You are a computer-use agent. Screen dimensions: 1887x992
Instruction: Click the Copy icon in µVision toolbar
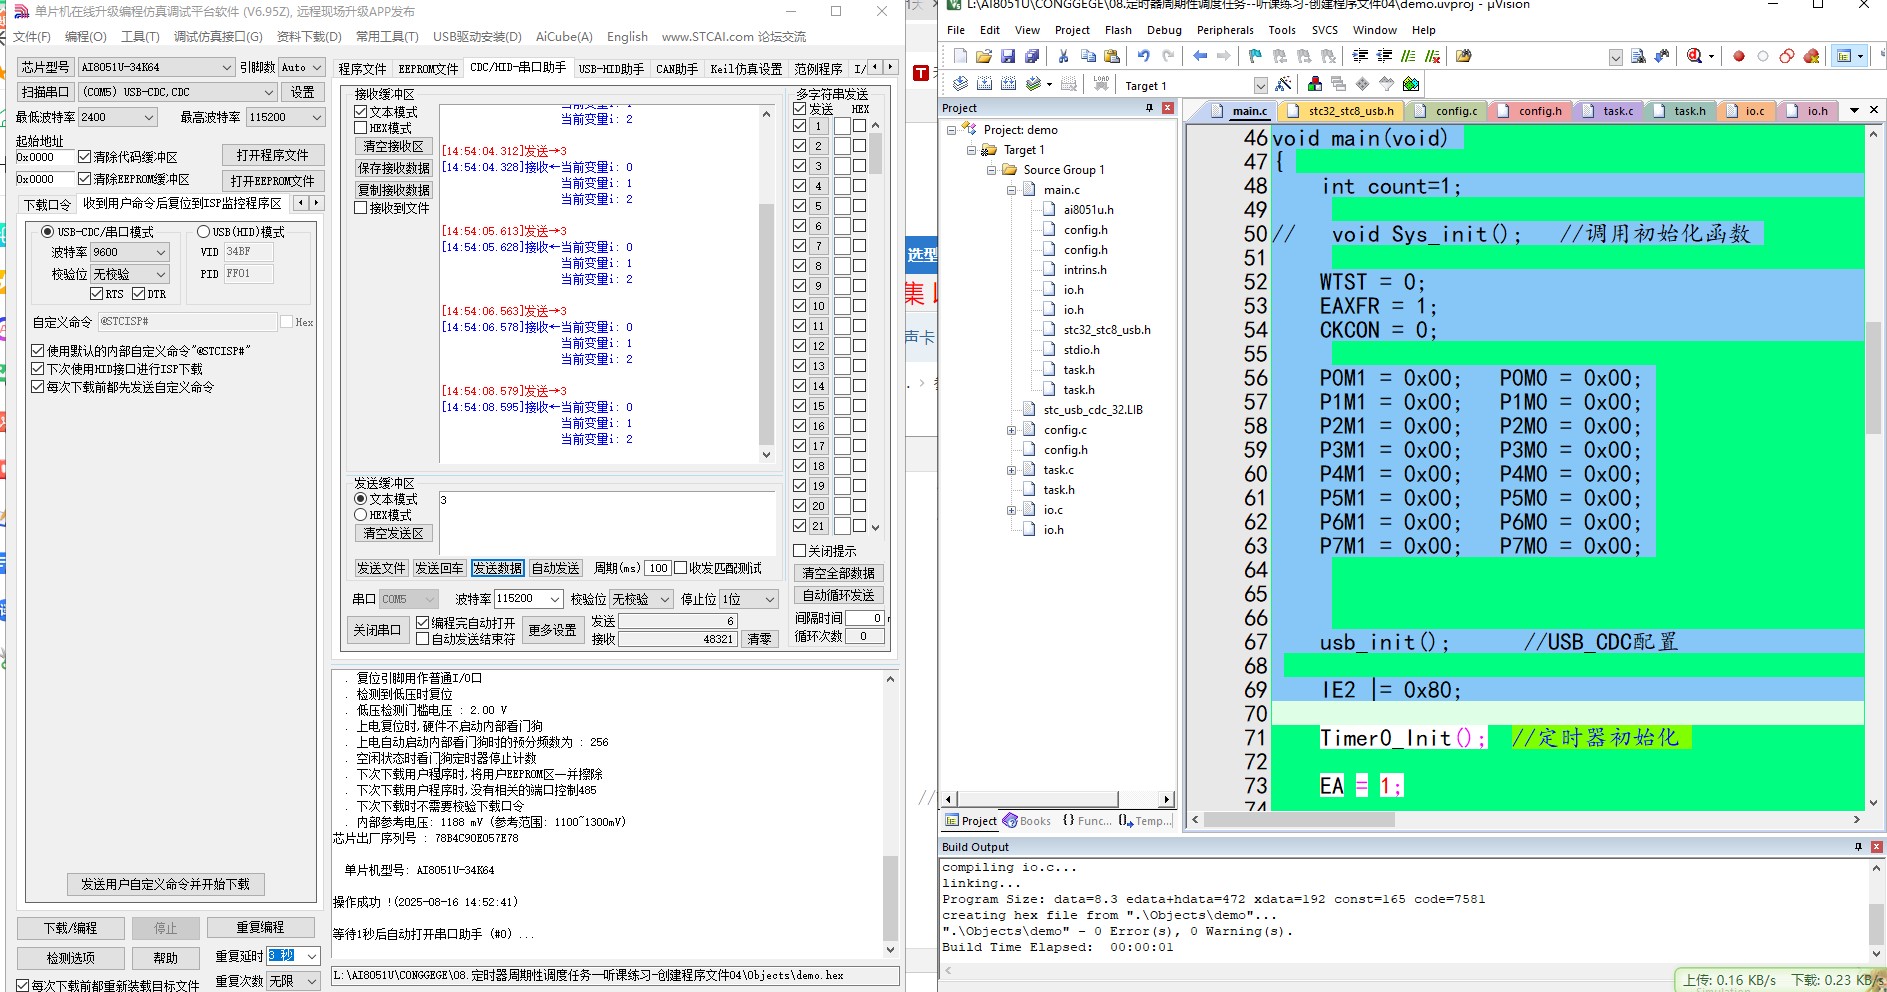(1088, 56)
